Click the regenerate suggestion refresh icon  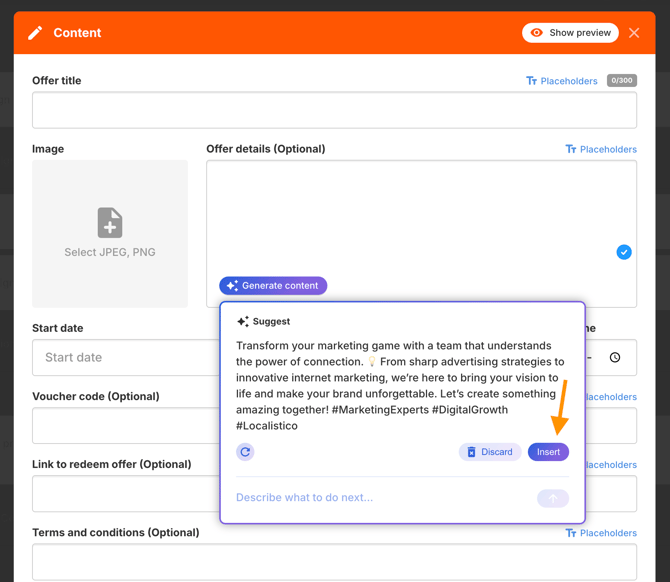point(245,452)
